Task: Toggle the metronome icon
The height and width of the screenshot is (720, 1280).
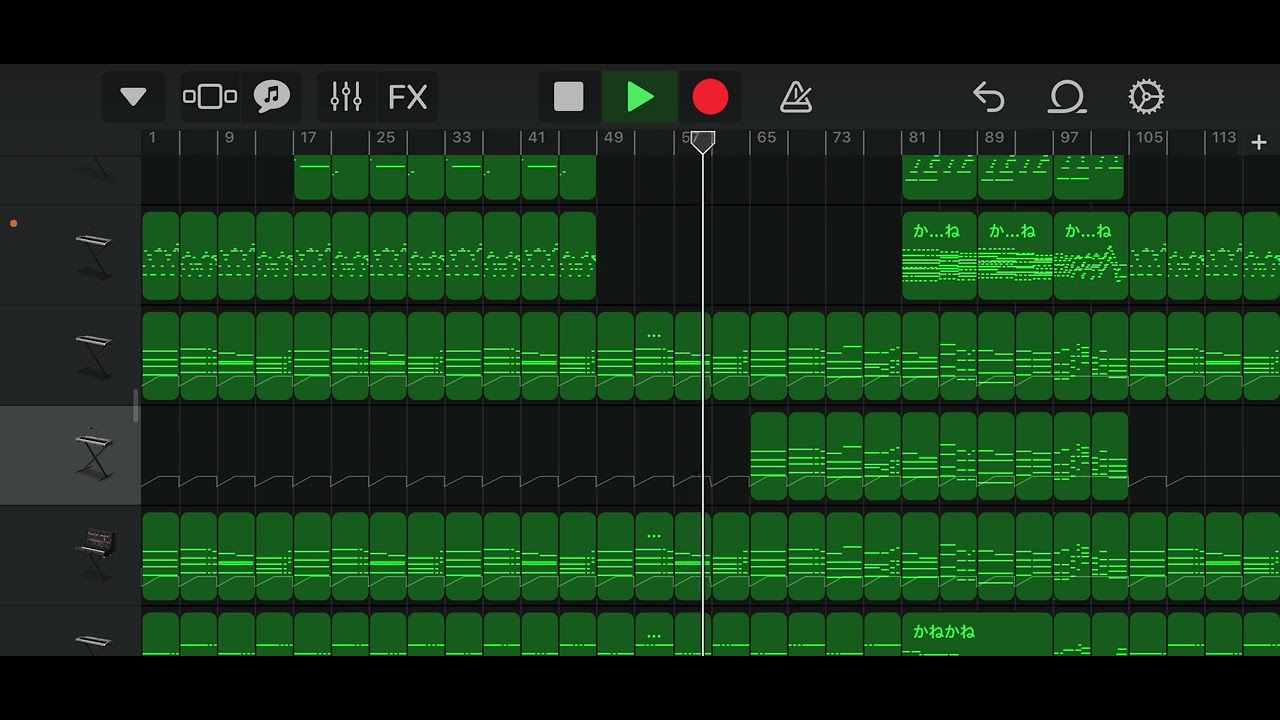Action: click(796, 97)
